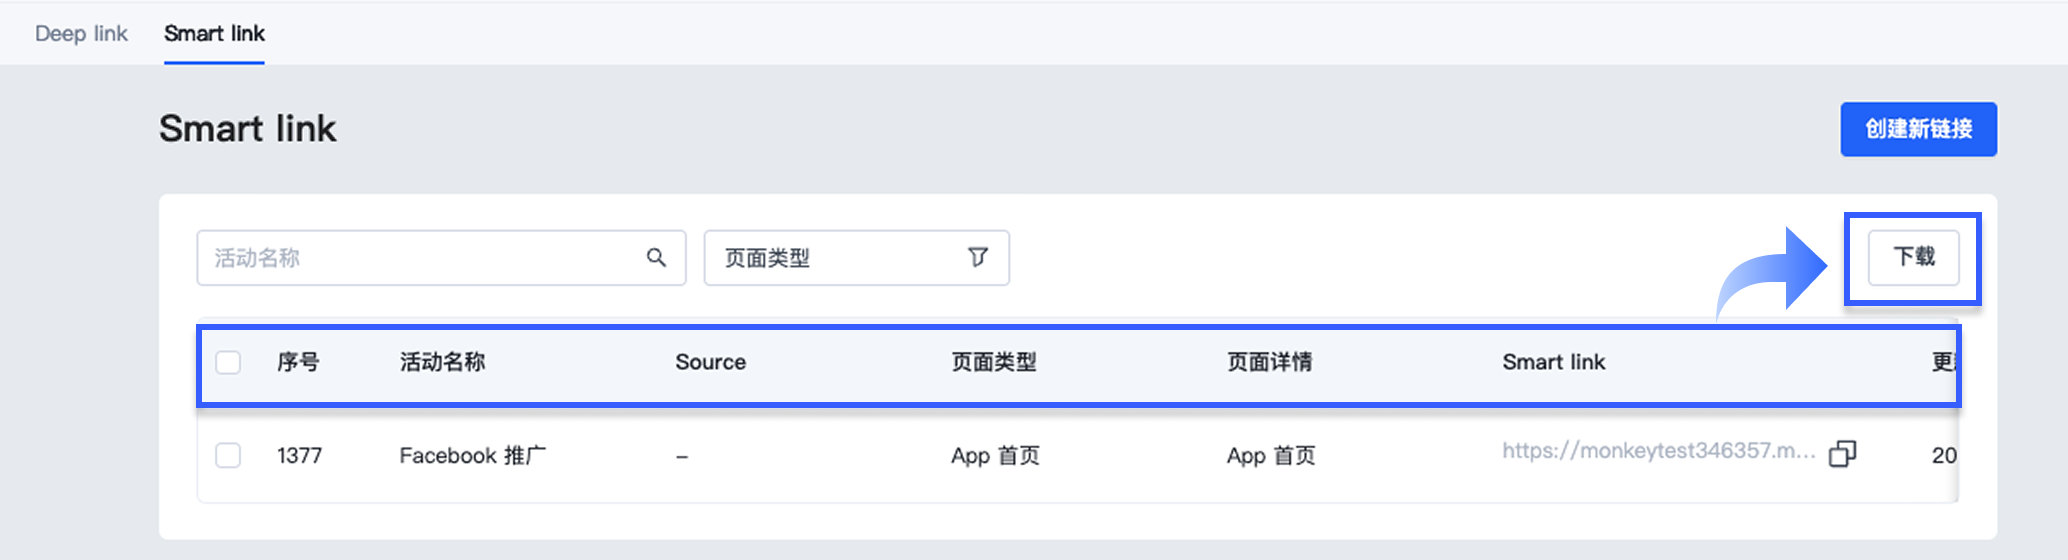Click the 页面详情 column header
Viewport: 2068px width, 560px height.
[x=1269, y=362]
